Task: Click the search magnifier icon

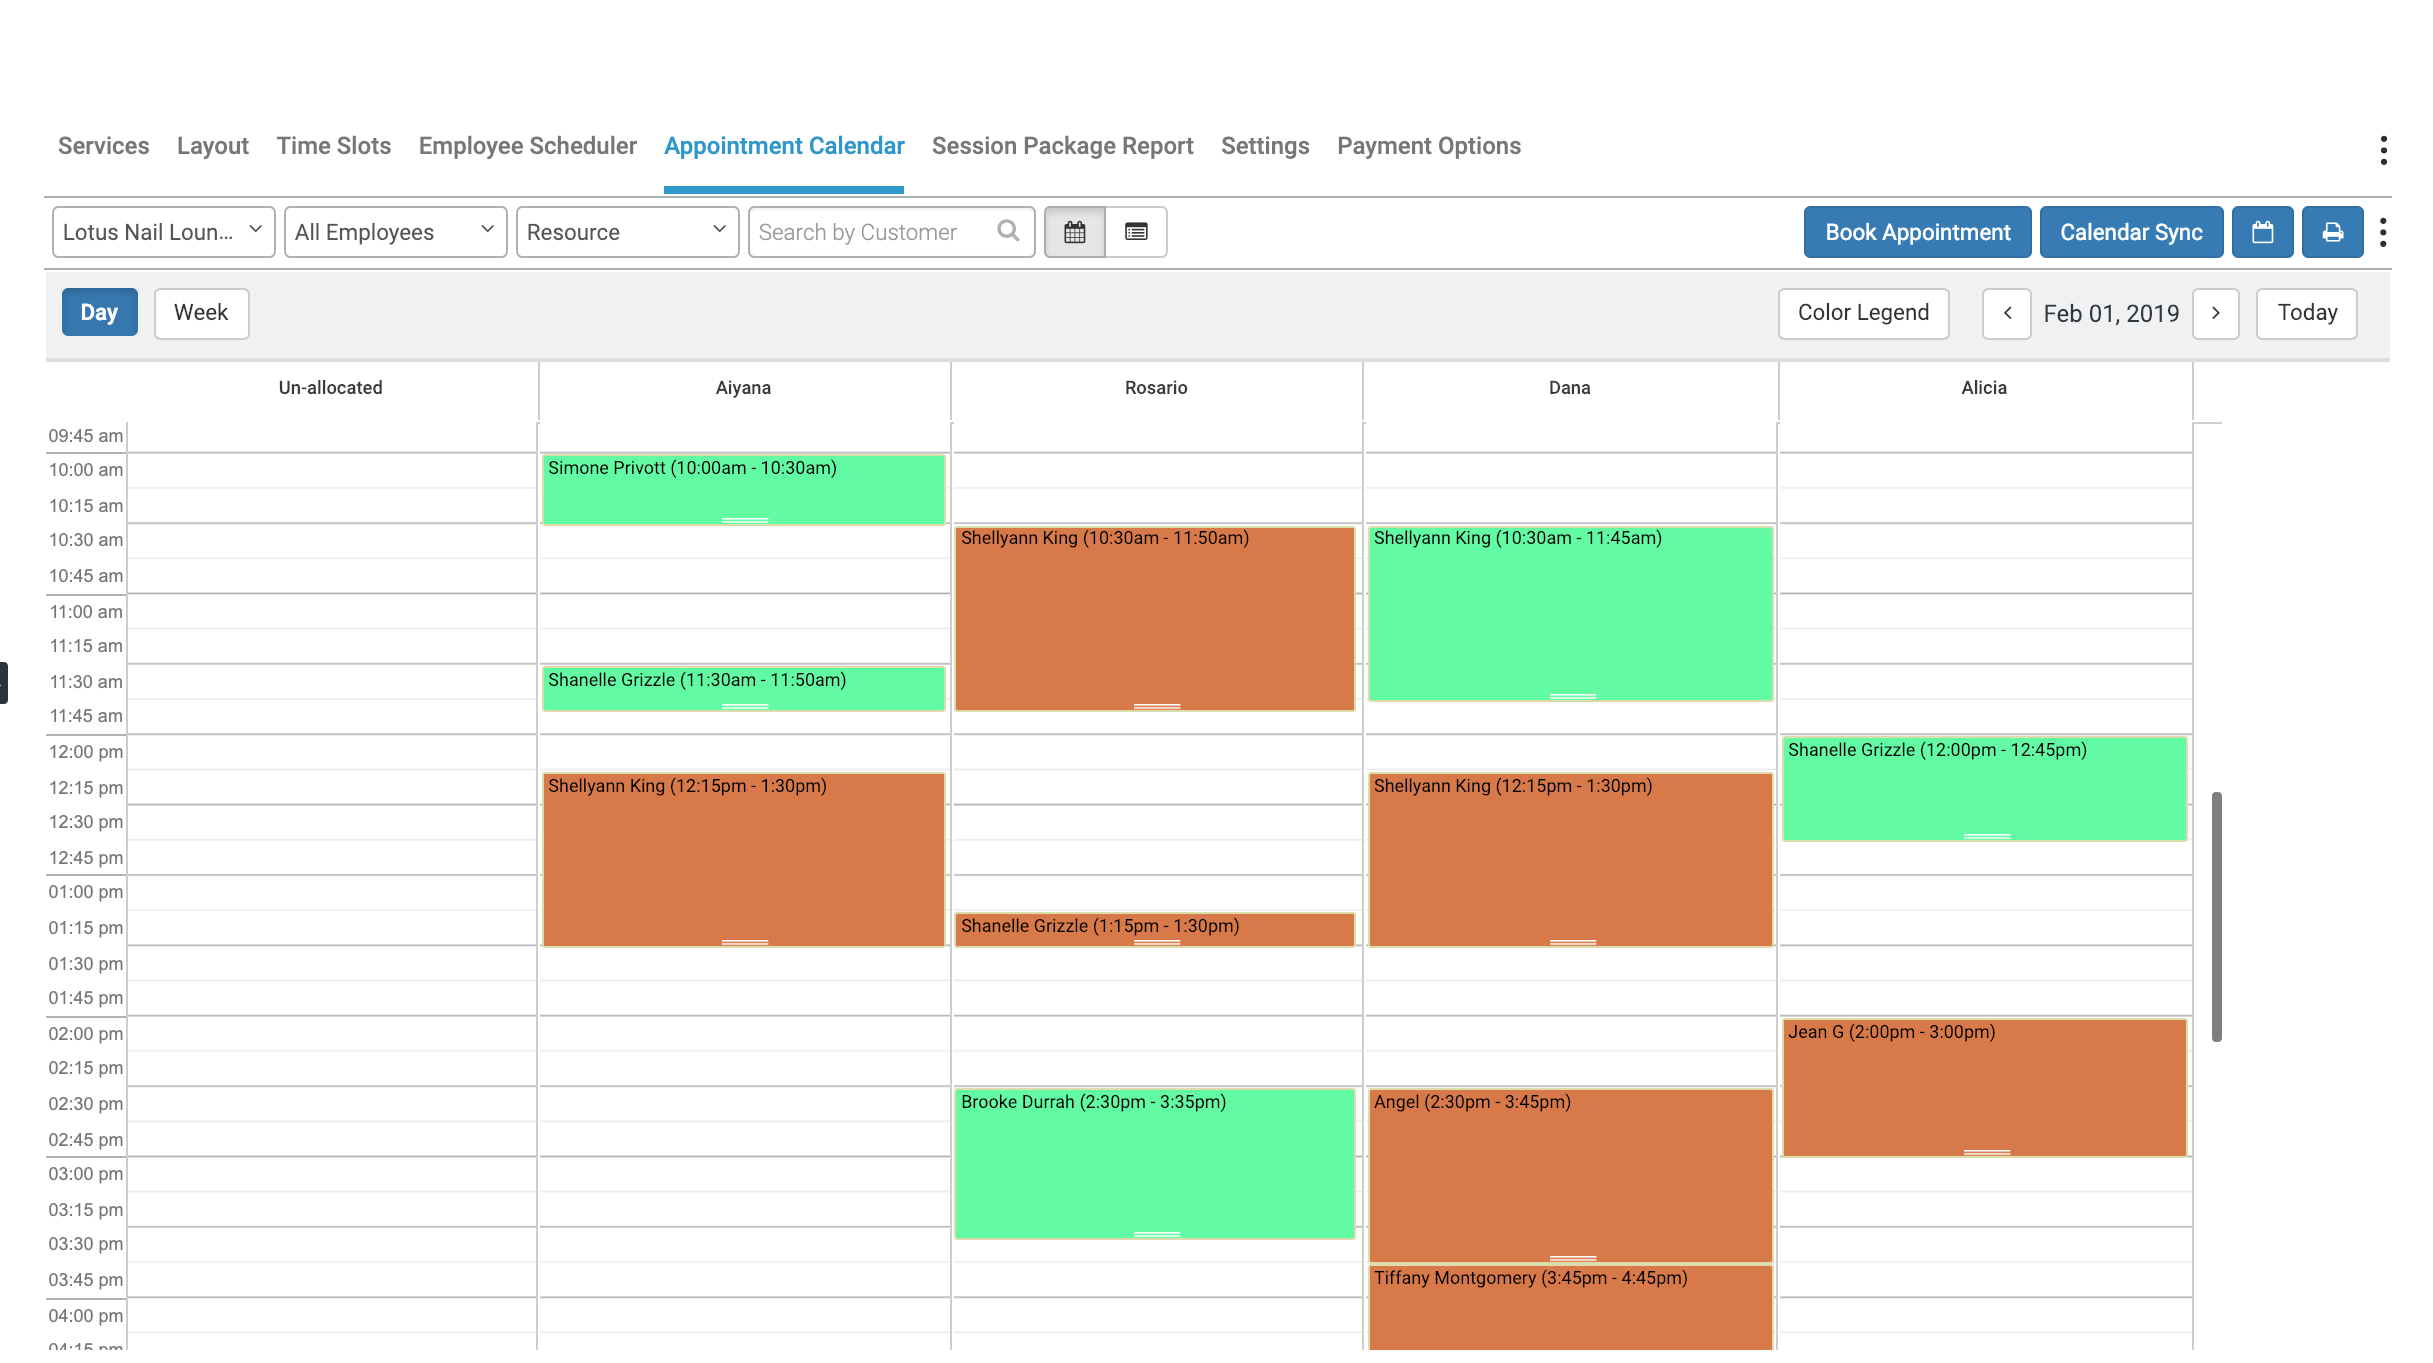Action: point(1008,231)
